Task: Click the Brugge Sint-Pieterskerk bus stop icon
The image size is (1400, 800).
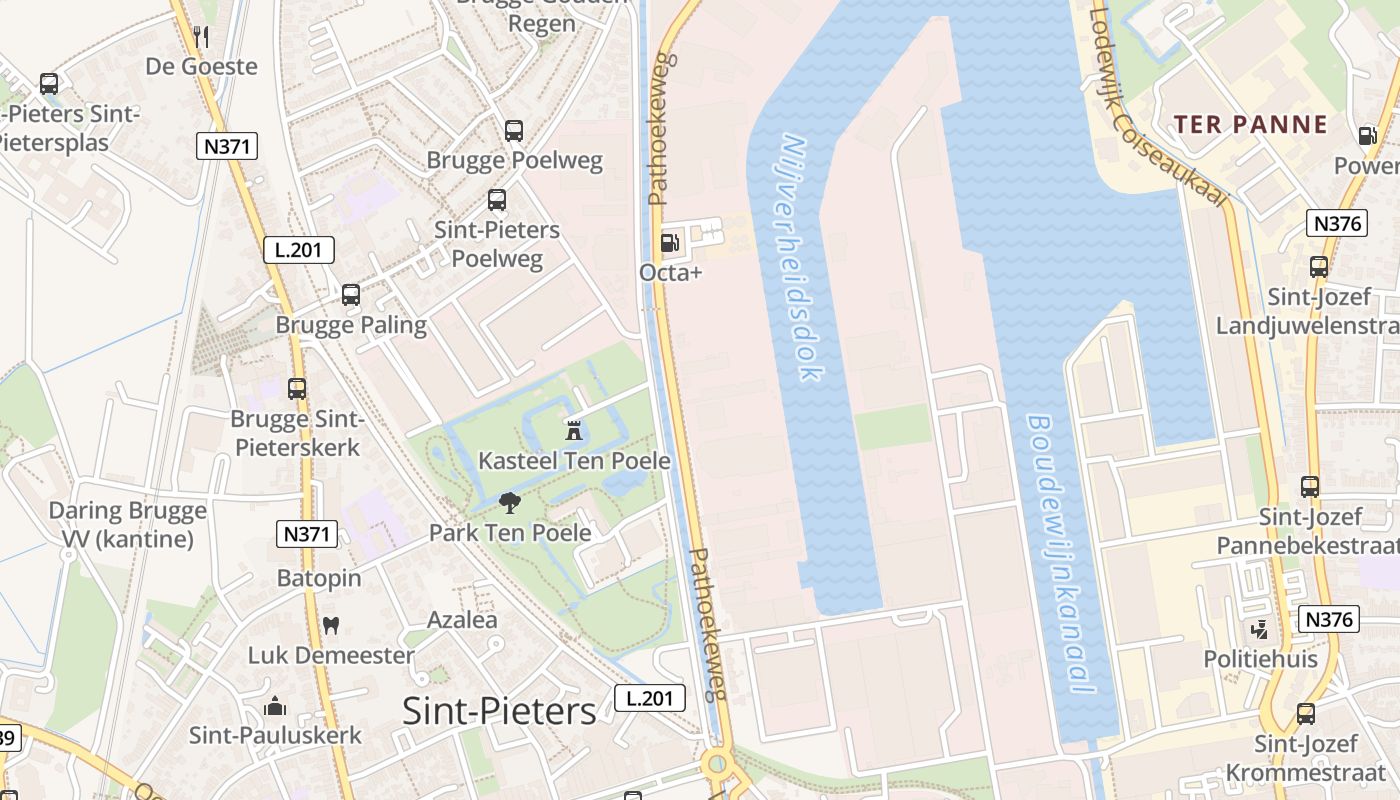Action: pyautogui.click(x=297, y=389)
